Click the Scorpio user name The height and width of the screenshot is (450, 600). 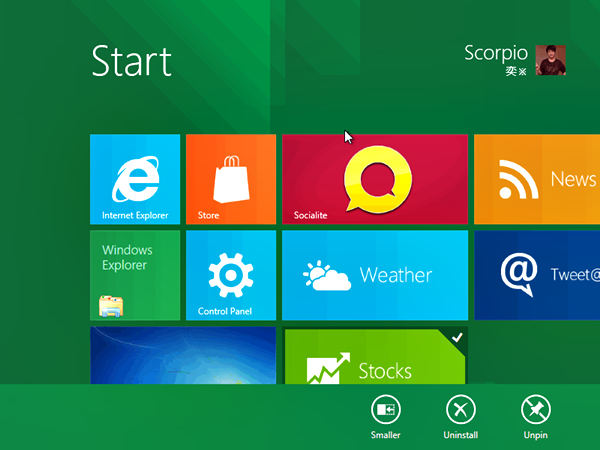click(x=496, y=53)
